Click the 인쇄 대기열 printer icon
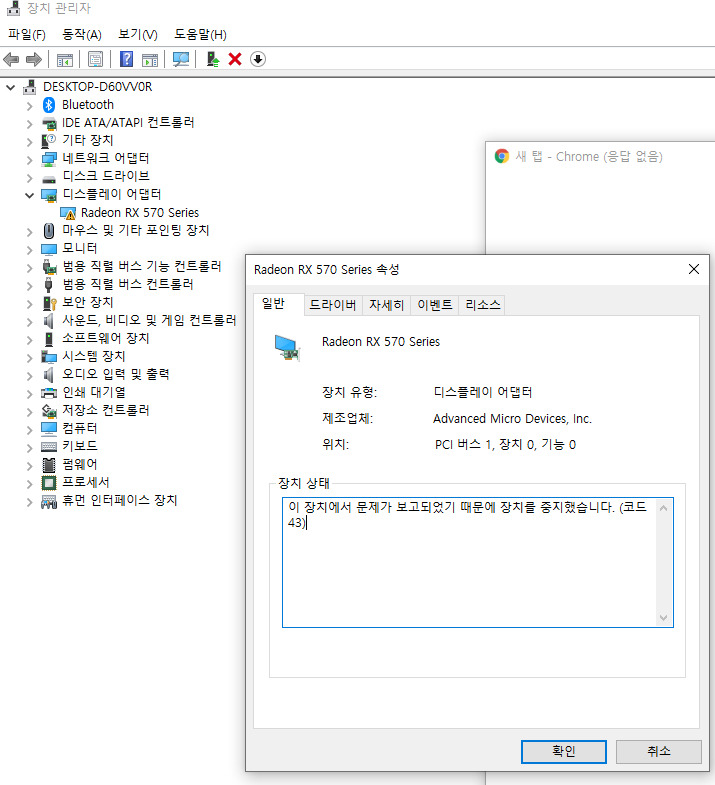Image resolution: width=715 pixels, height=785 pixels. pos(49,393)
